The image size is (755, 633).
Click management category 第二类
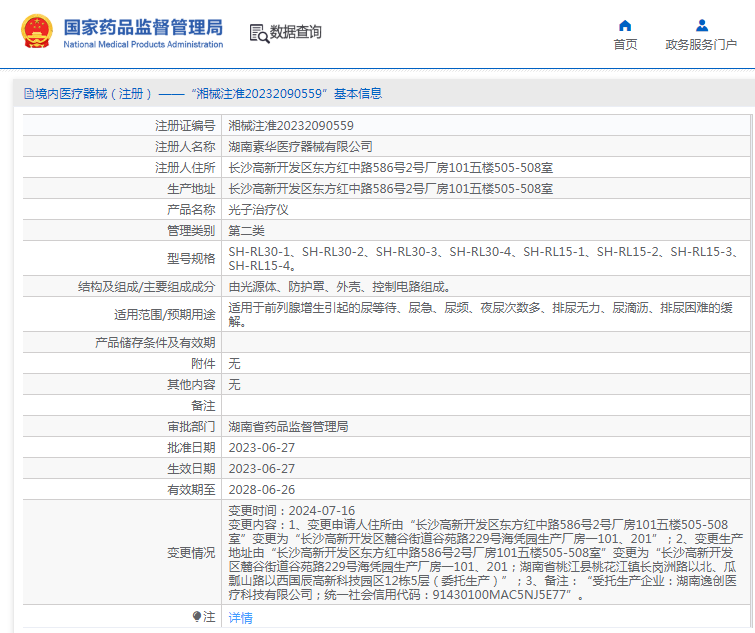pyautogui.click(x=246, y=231)
